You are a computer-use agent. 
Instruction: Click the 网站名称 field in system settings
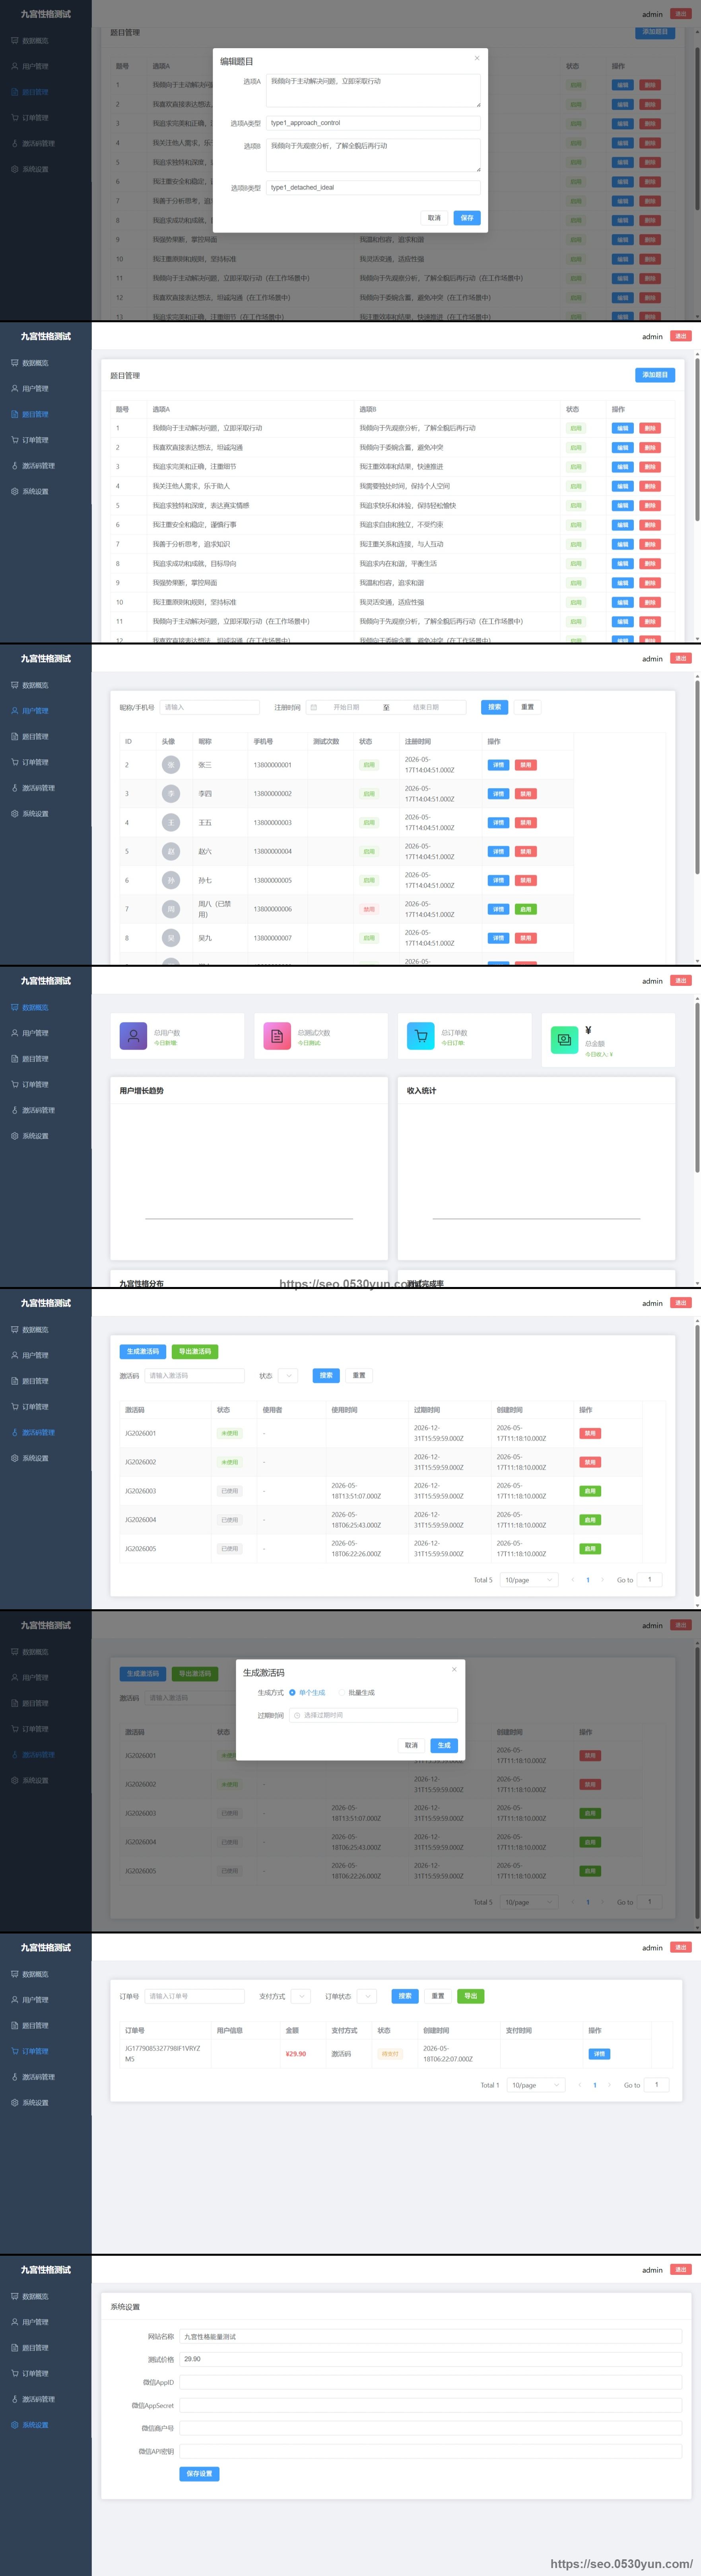pos(431,2337)
